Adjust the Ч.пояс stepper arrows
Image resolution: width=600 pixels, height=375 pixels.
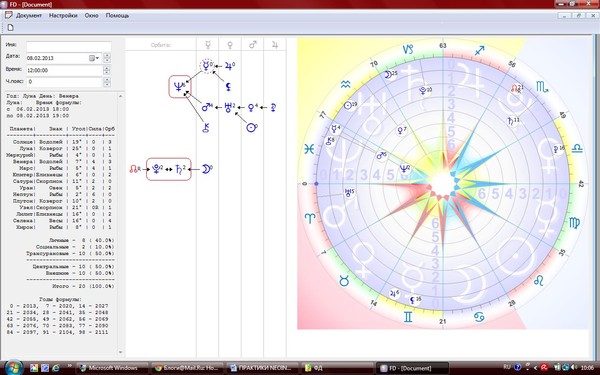pos(107,82)
